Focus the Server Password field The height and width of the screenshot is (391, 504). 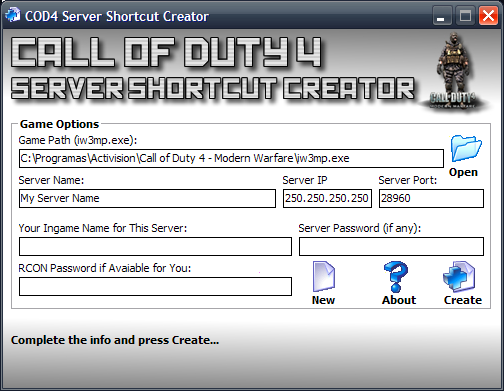[x=391, y=246]
